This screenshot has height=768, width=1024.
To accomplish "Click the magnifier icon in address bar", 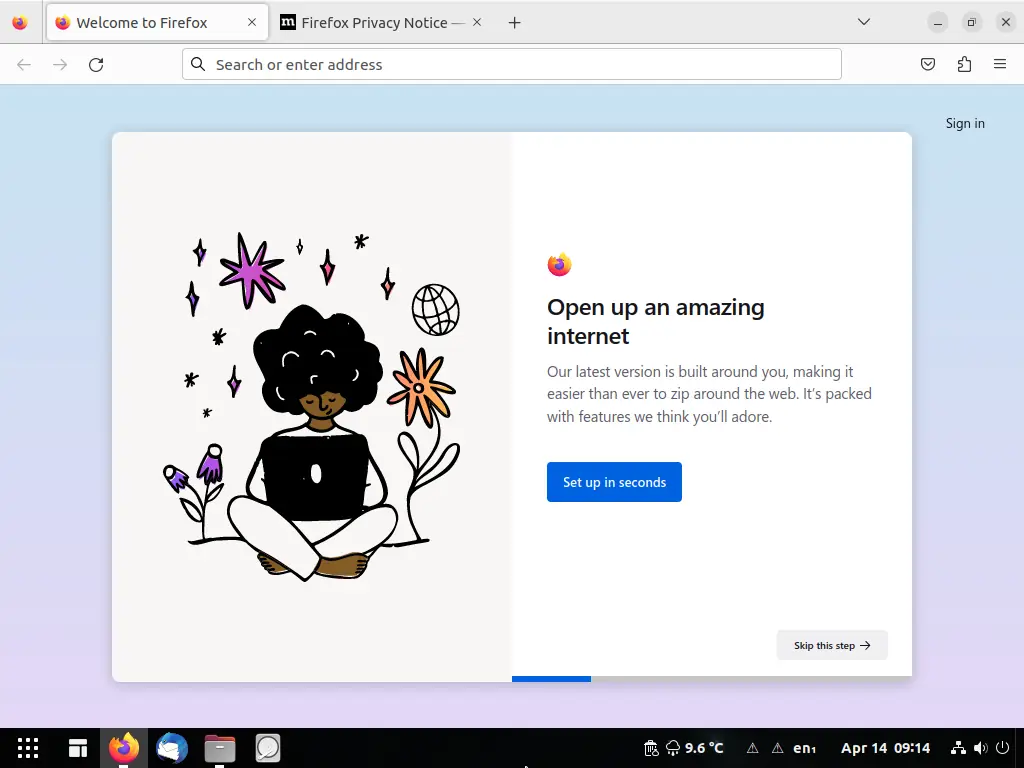I will point(198,64).
